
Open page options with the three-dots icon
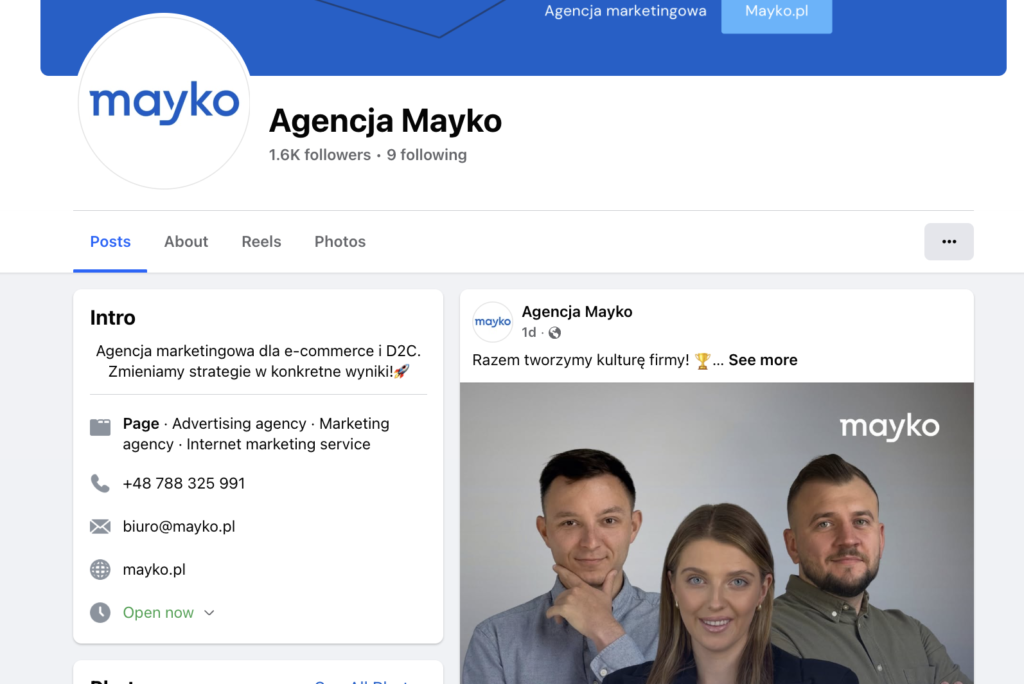point(948,241)
